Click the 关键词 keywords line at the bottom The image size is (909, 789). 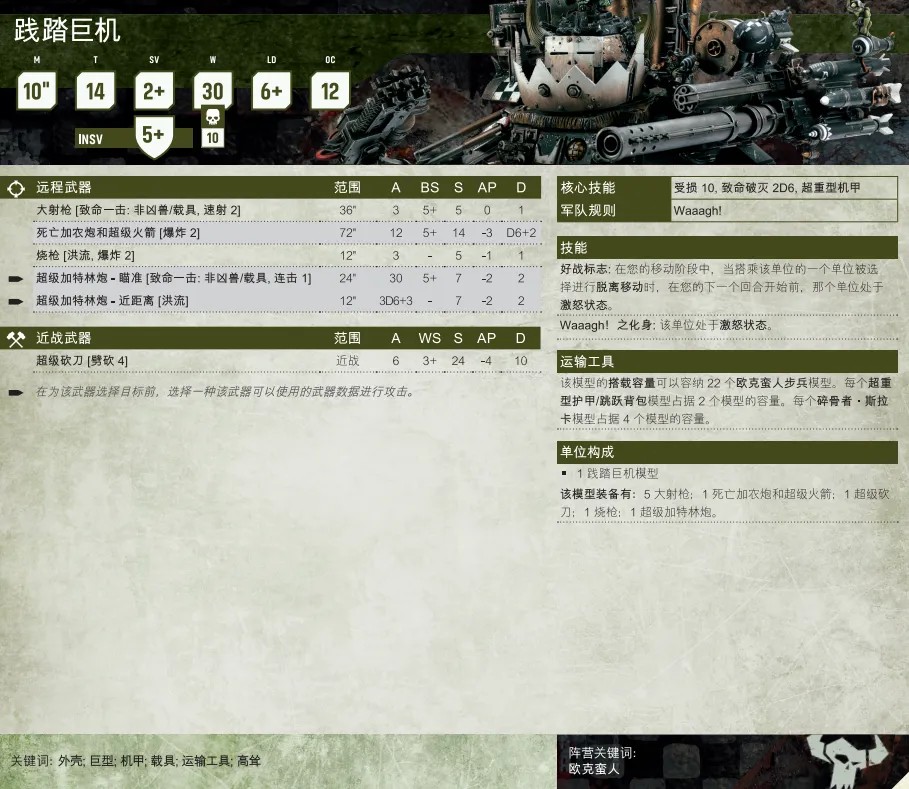pyautogui.click(x=136, y=761)
